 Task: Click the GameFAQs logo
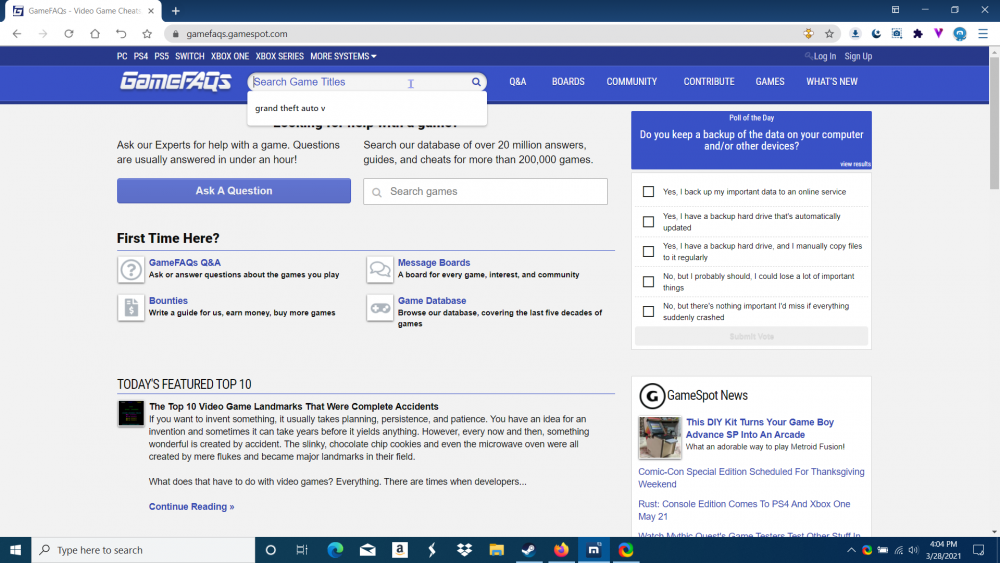pos(175,82)
